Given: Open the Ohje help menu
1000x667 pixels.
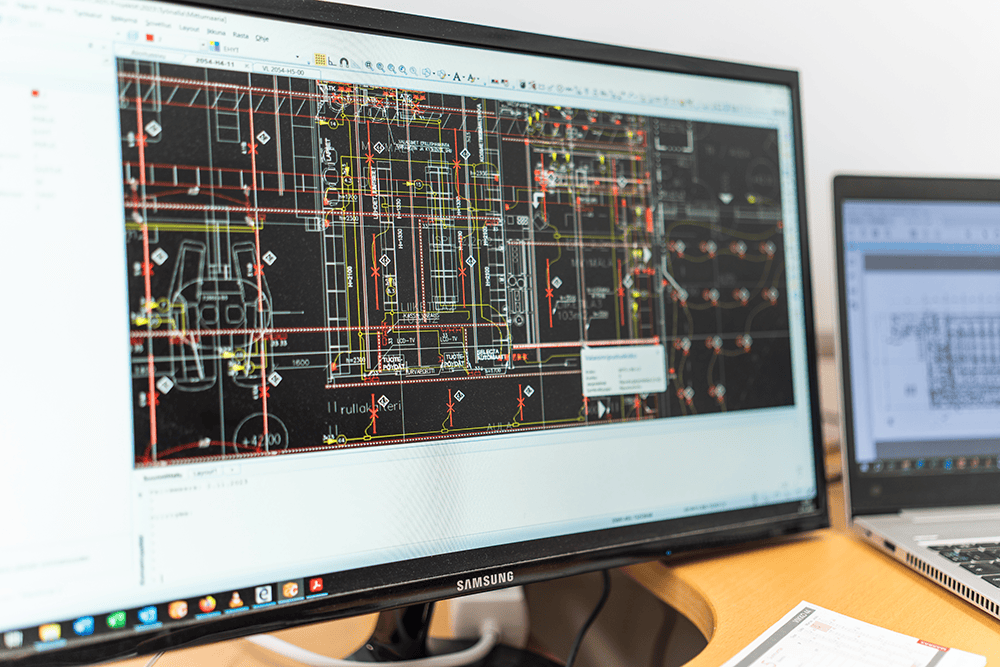Looking at the screenshot, I should [x=262, y=38].
